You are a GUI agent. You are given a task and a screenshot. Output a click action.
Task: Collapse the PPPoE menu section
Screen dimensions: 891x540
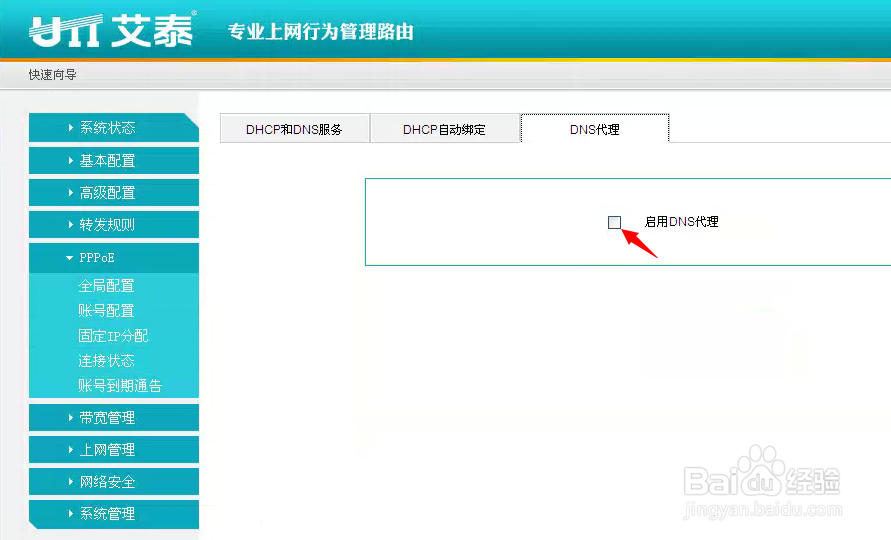coord(114,257)
